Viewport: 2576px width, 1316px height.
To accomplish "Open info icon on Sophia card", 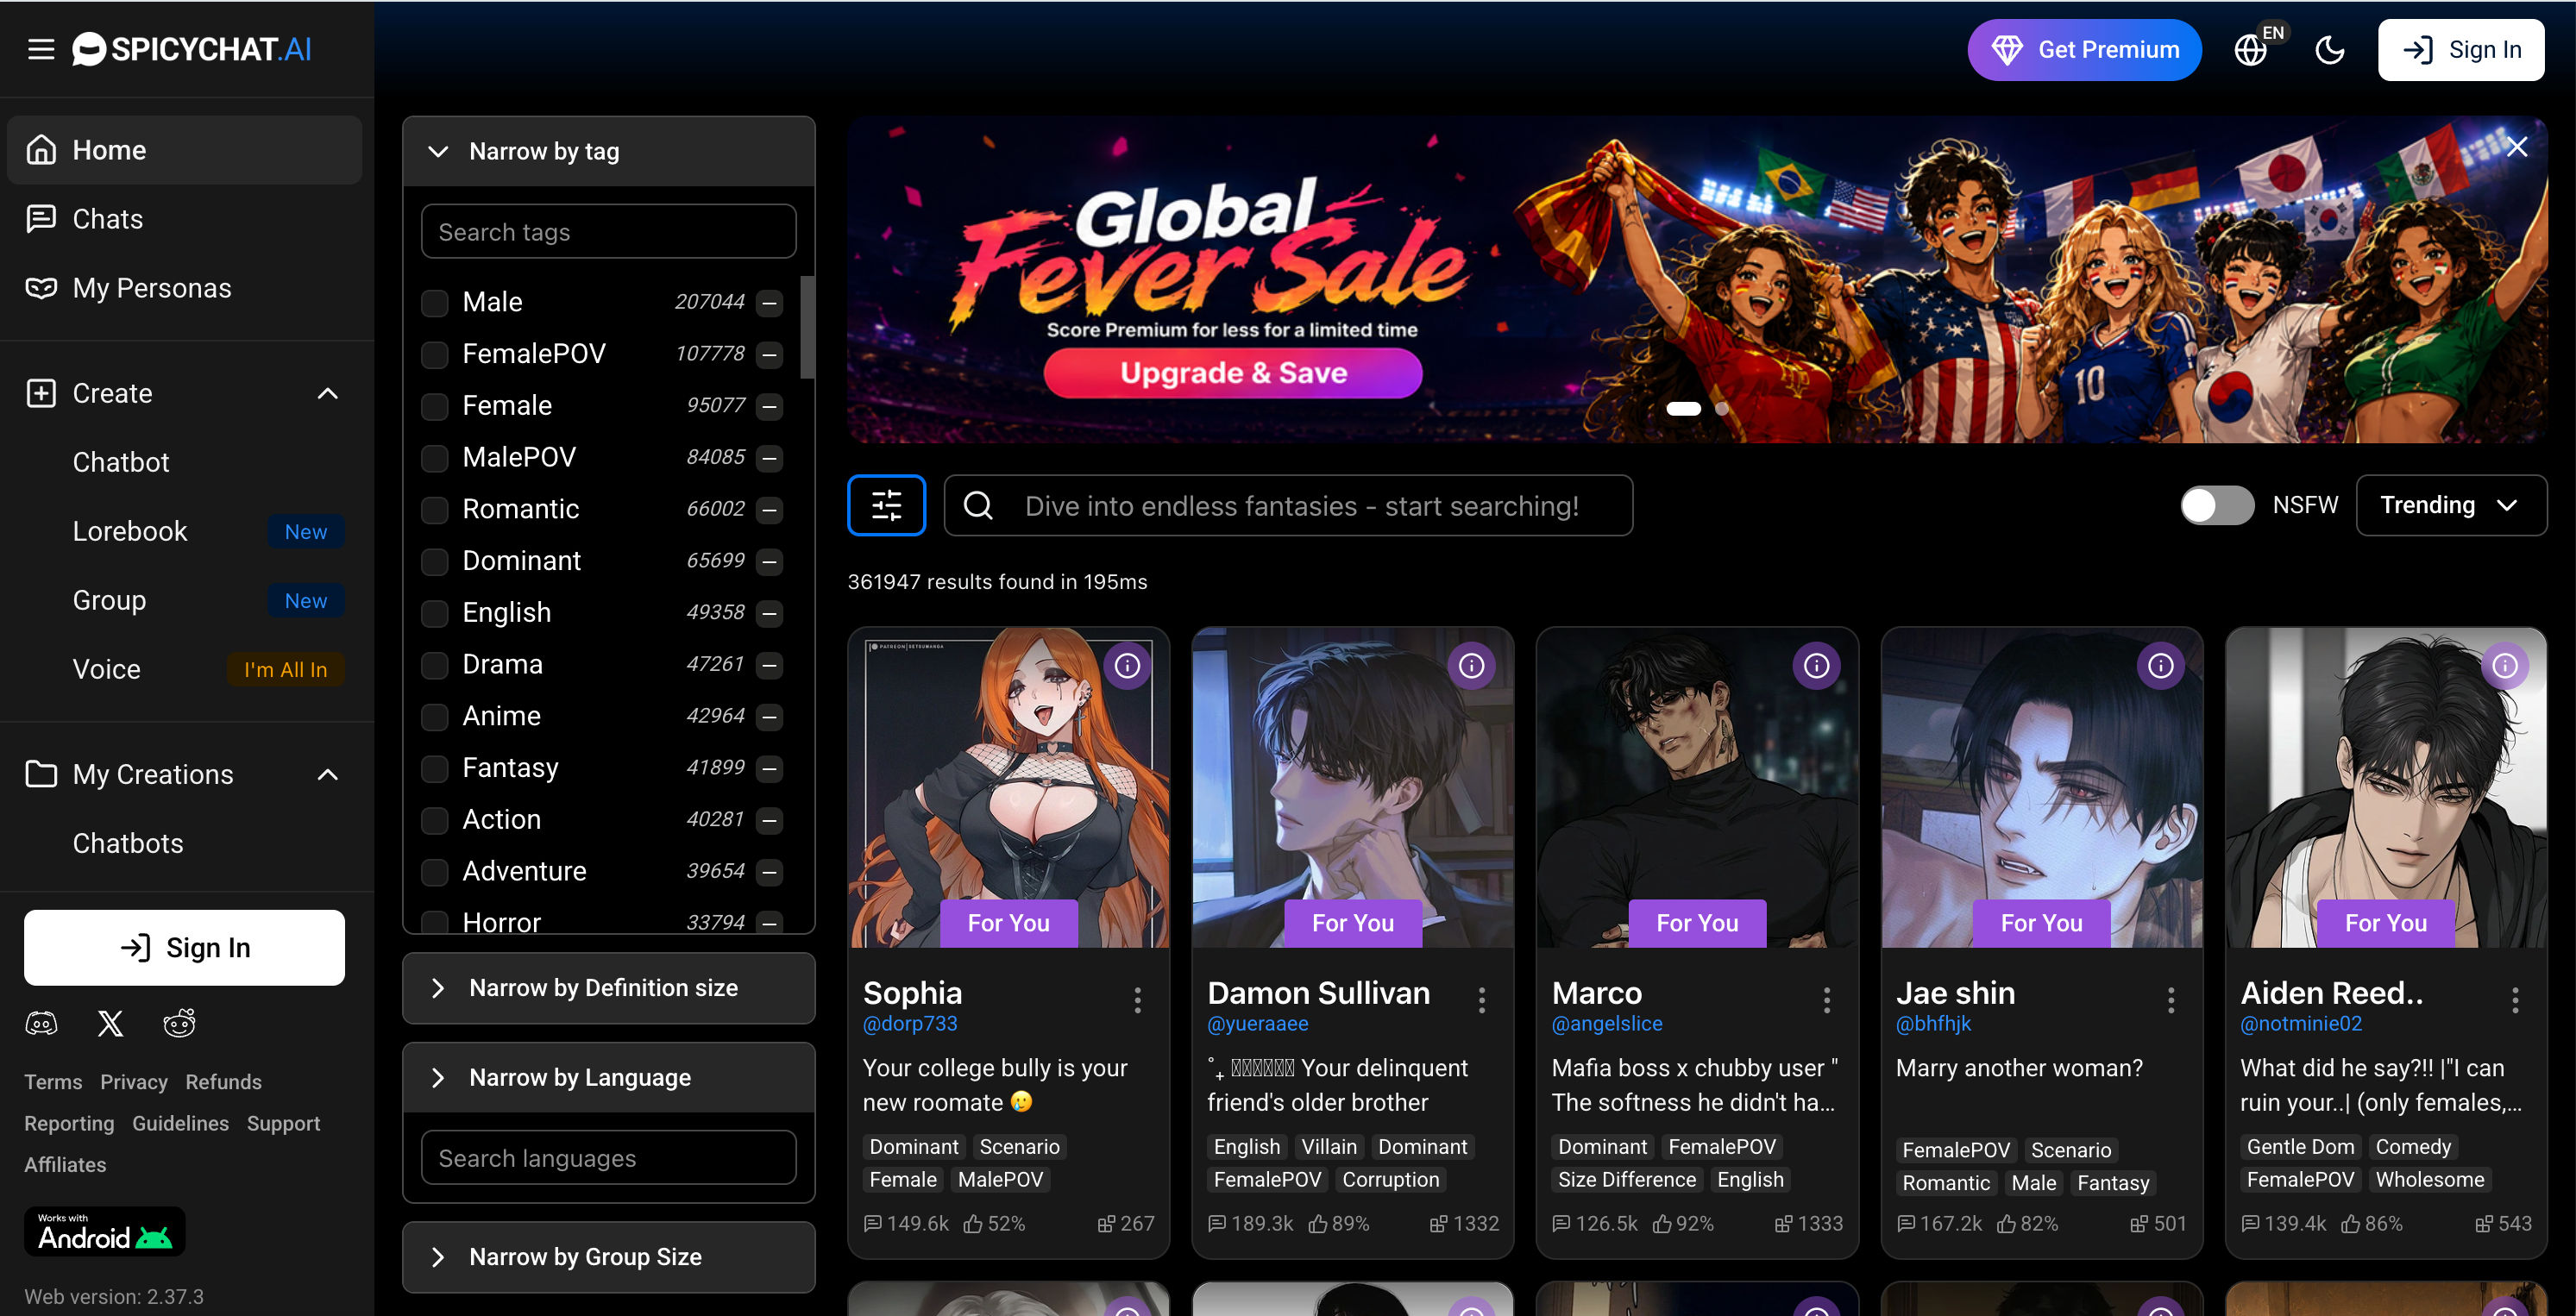I will [x=1127, y=665].
